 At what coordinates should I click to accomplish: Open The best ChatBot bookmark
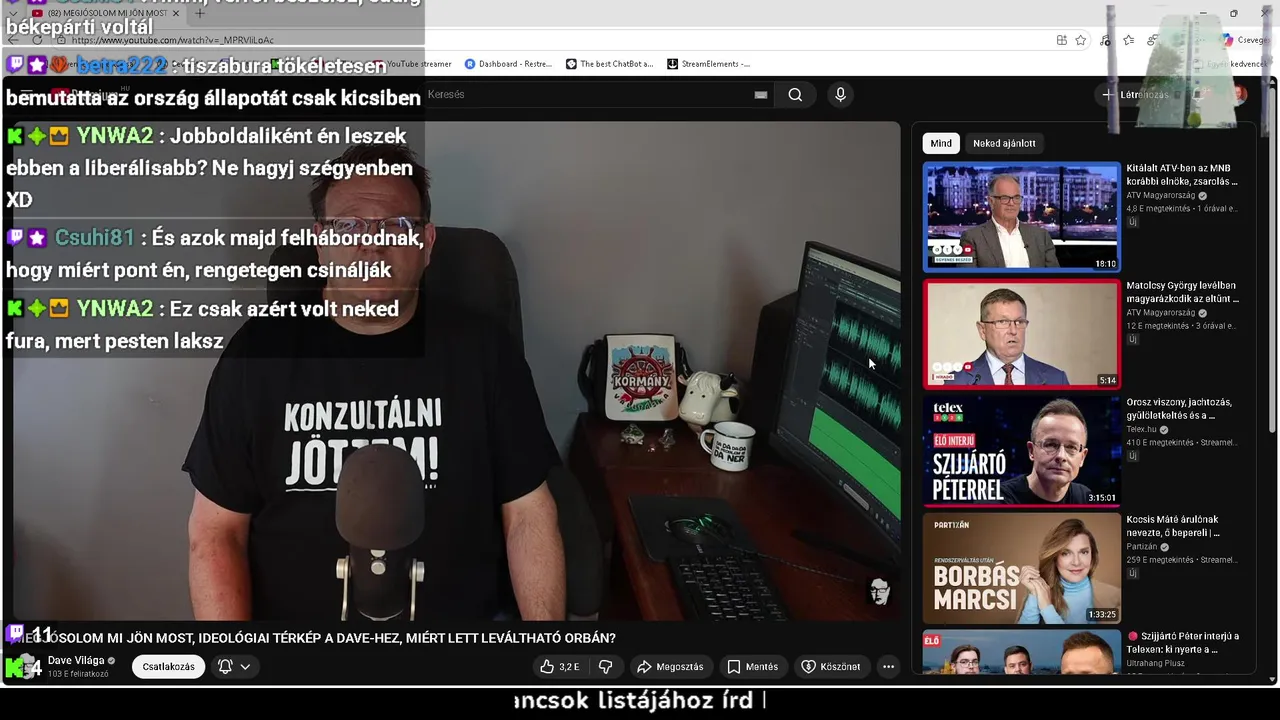coord(609,64)
